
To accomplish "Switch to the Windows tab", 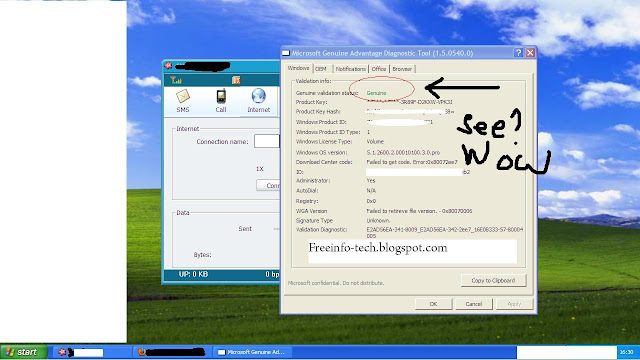I will tap(298, 68).
